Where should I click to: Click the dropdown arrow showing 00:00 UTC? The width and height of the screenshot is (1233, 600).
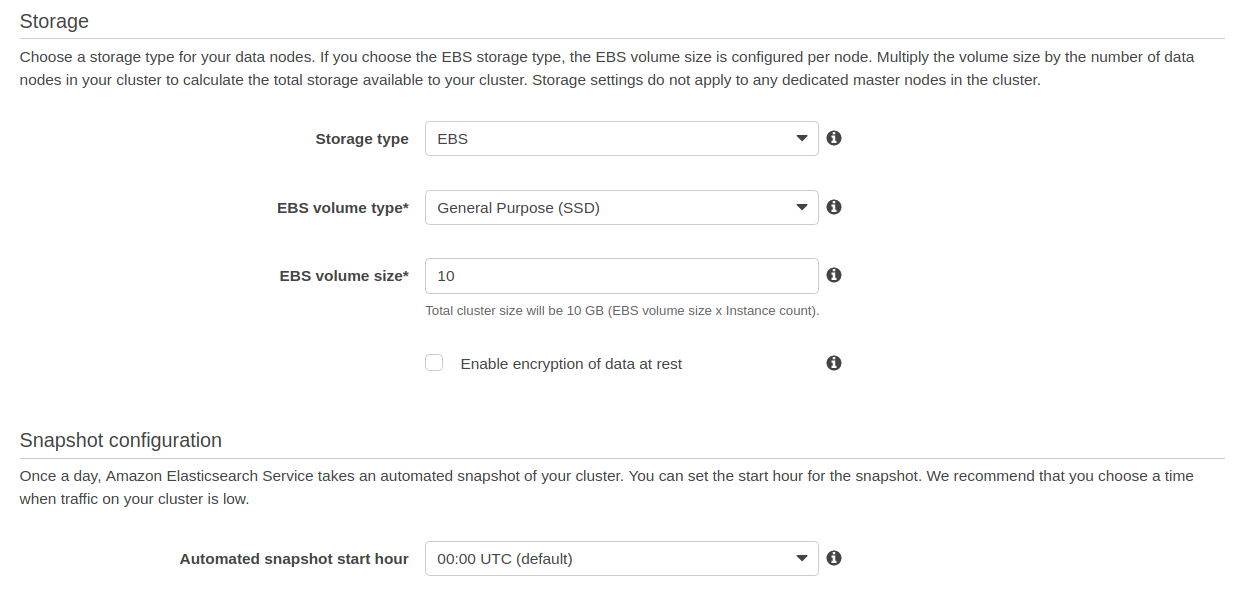pos(801,558)
